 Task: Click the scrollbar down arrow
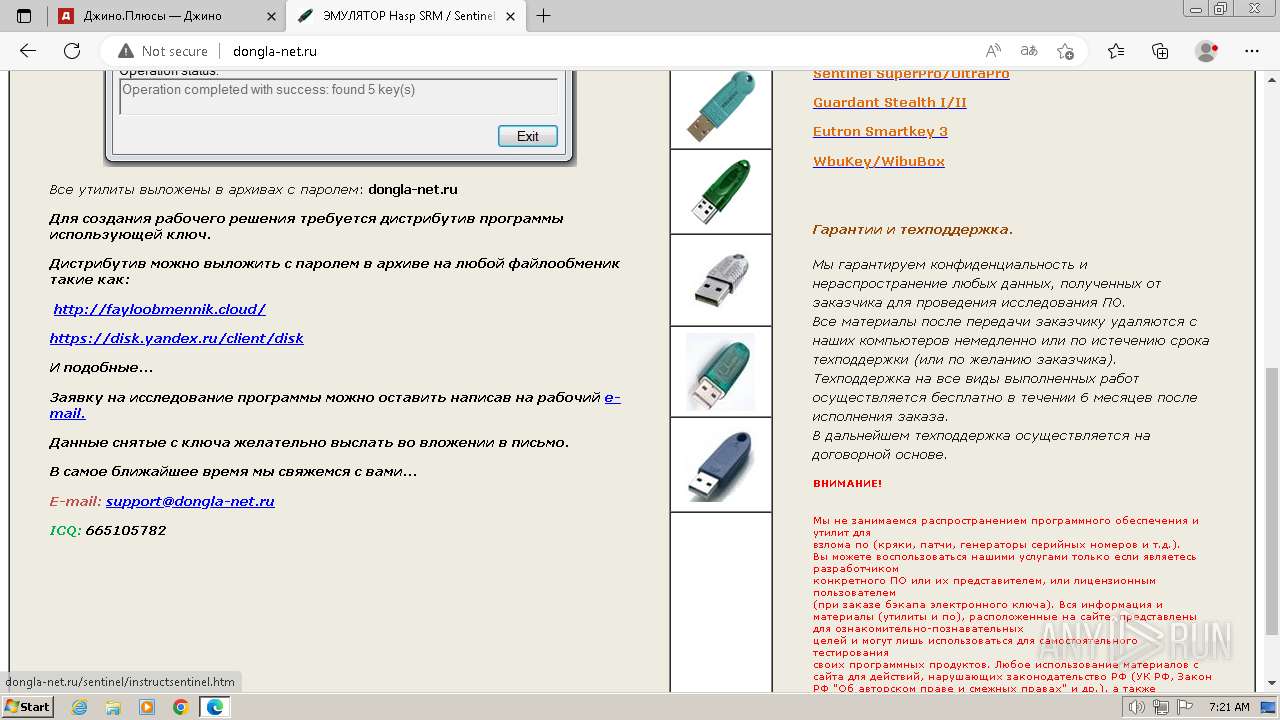click(1271, 685)
